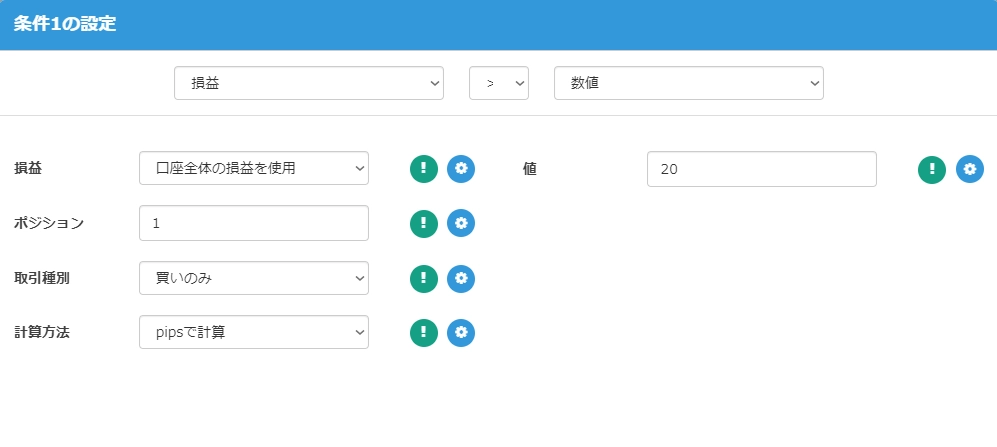This screenshot has height=447, width=997.
Task: Open gear settings next to 損益 dropdown
Action: tap(461, 169)
